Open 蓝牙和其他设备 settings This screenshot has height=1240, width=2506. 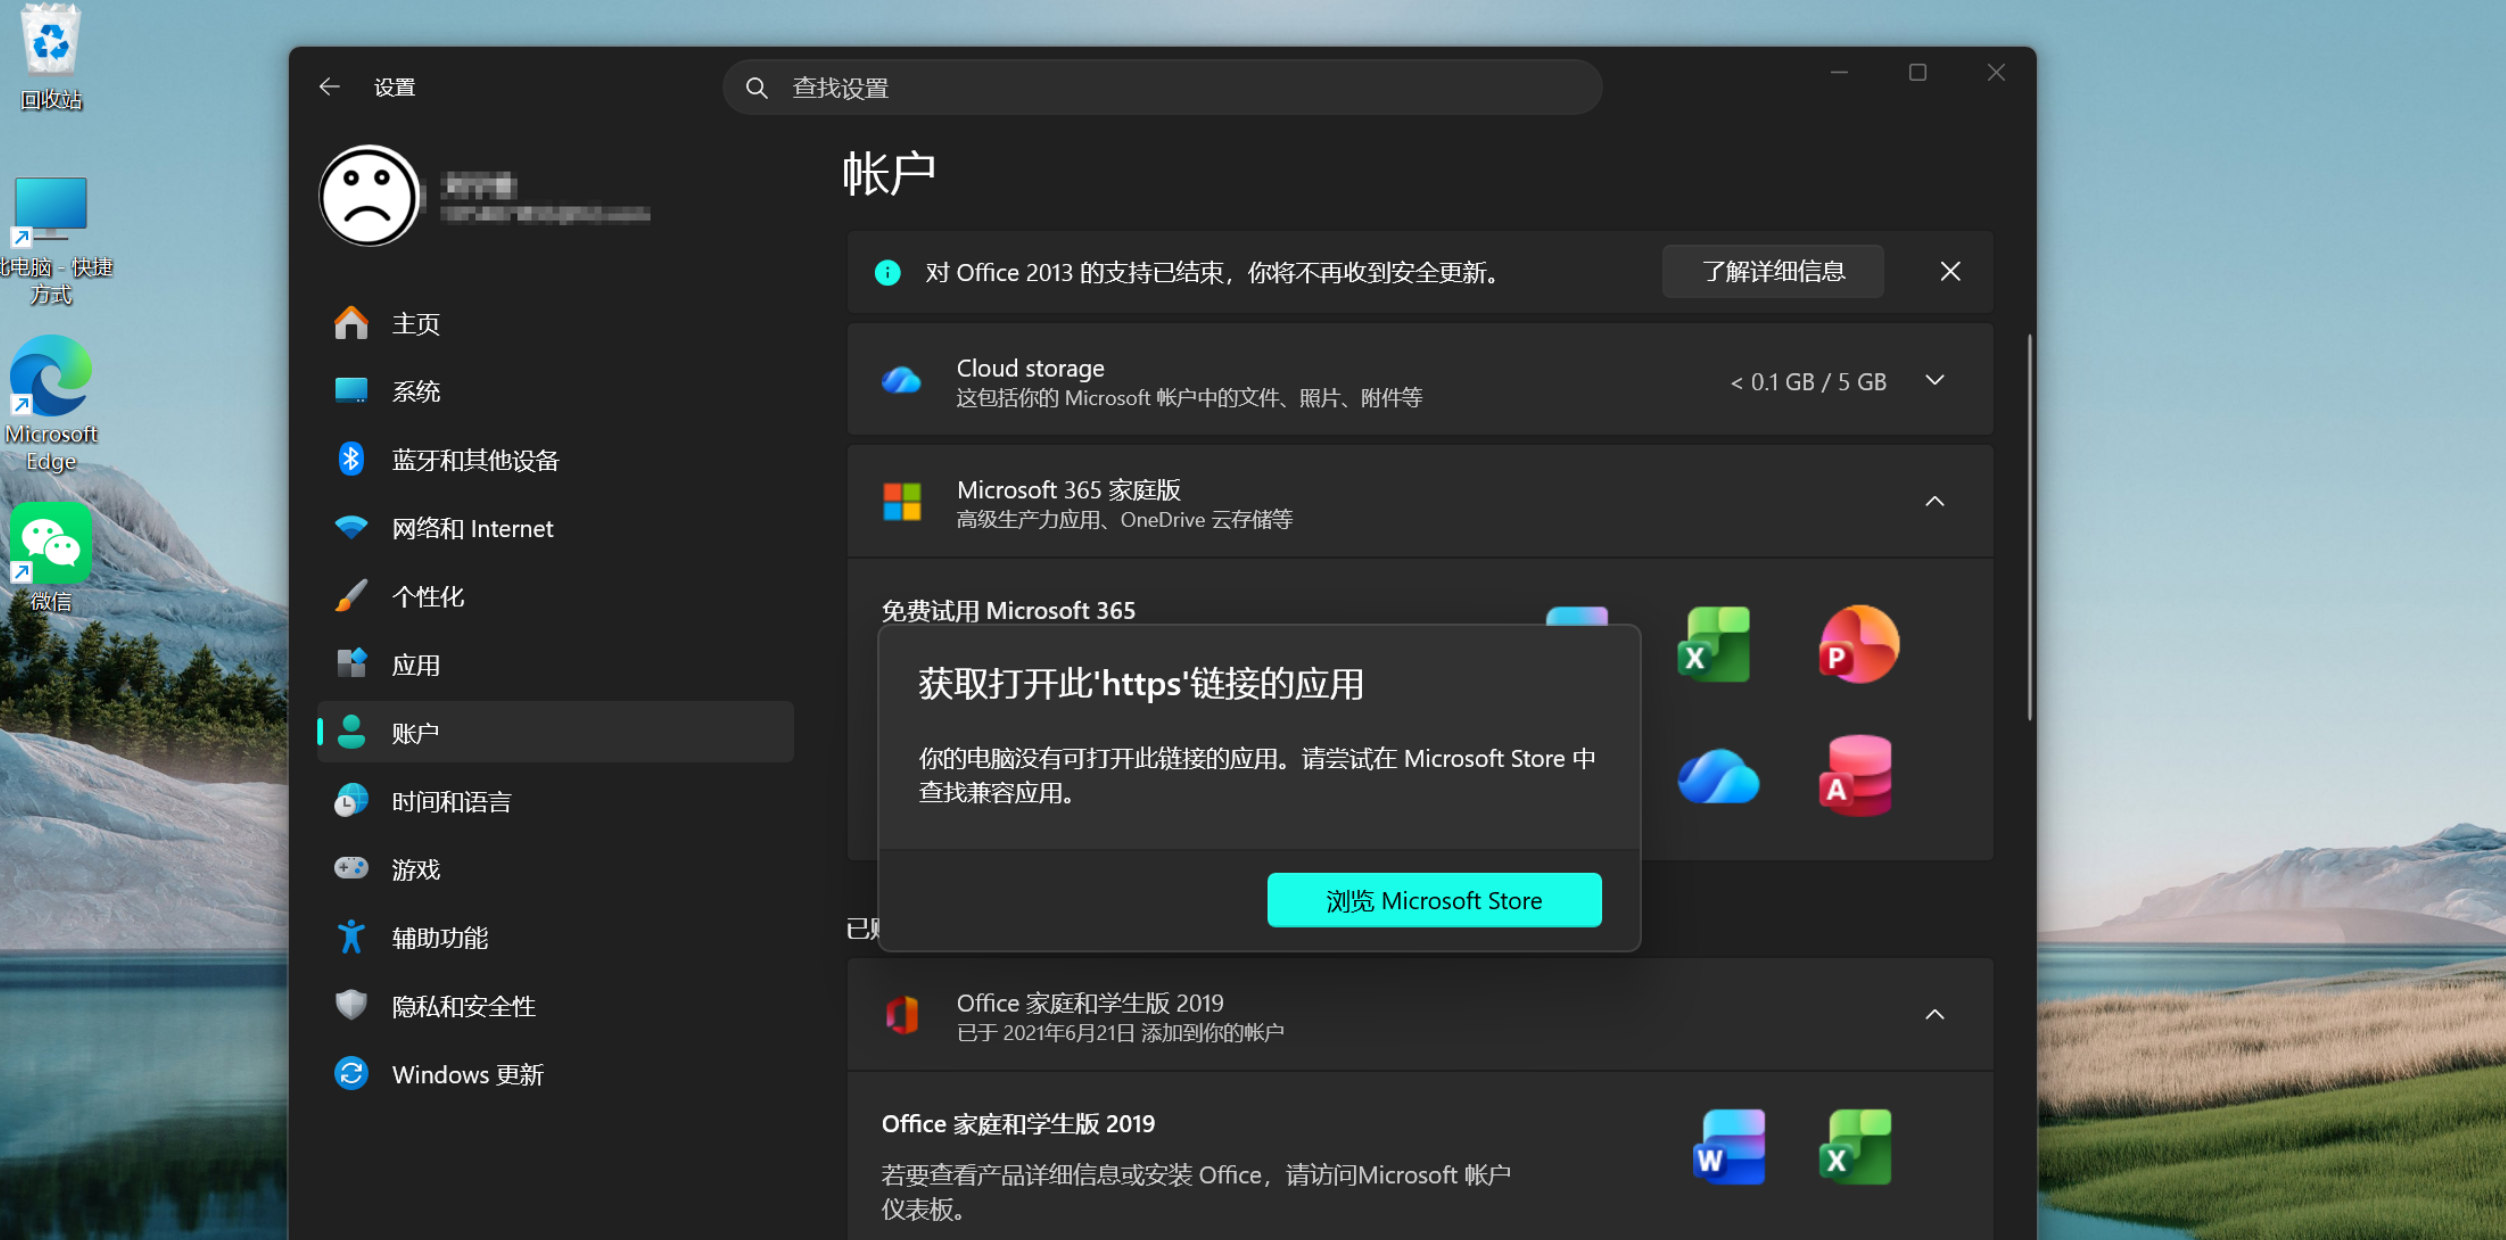click(555, 460)
